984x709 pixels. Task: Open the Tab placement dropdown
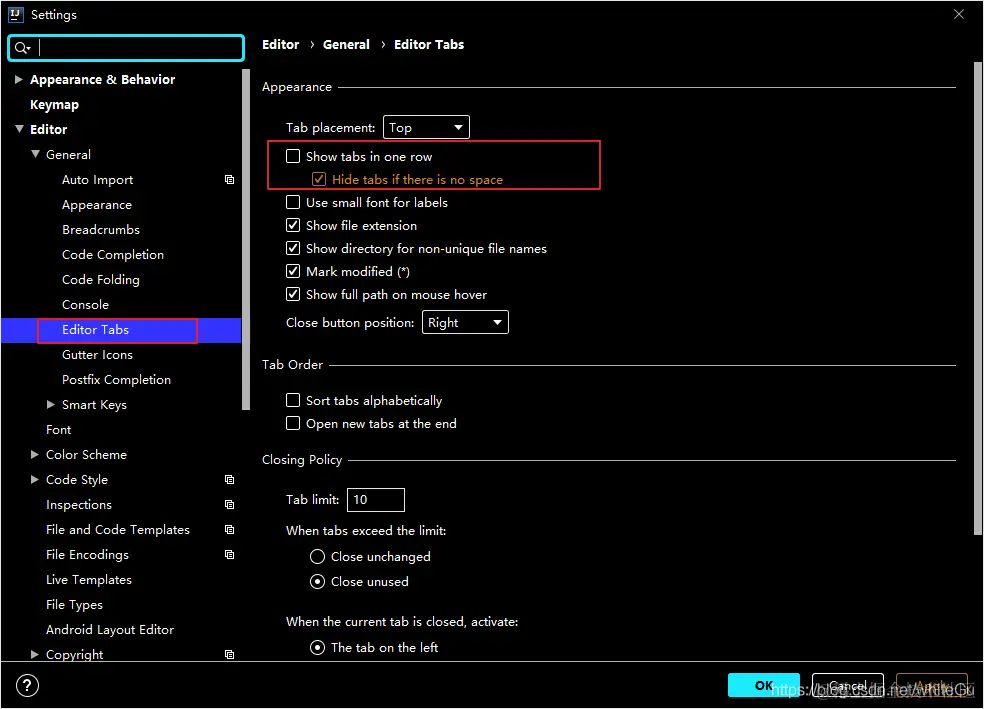426,127
